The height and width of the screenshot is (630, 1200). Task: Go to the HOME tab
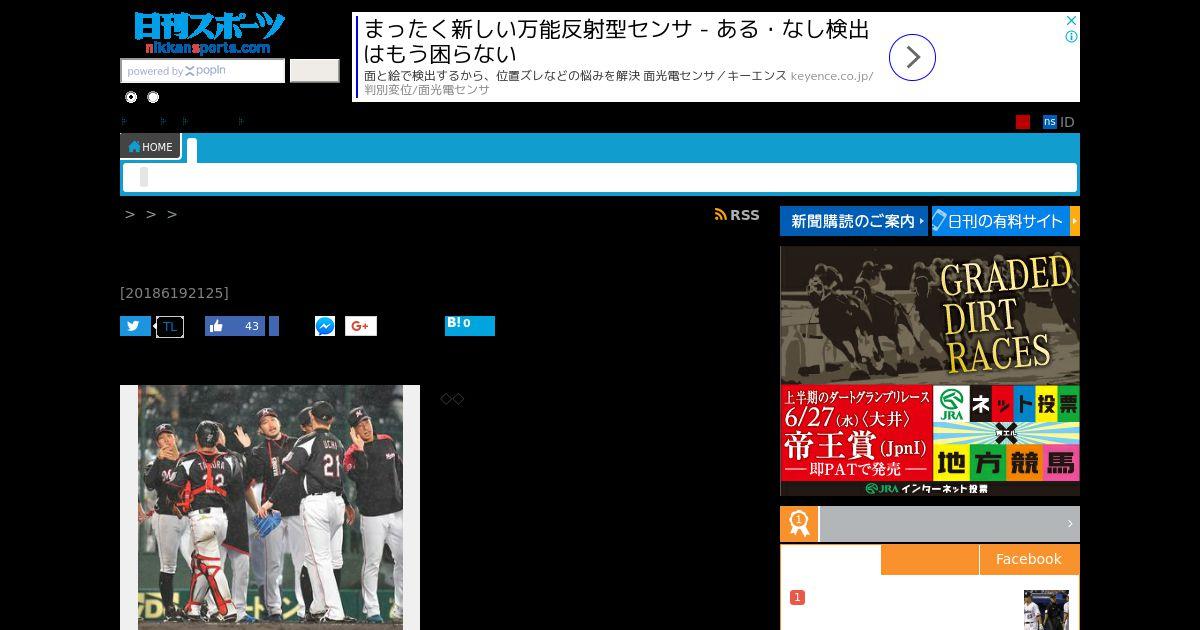150,147
